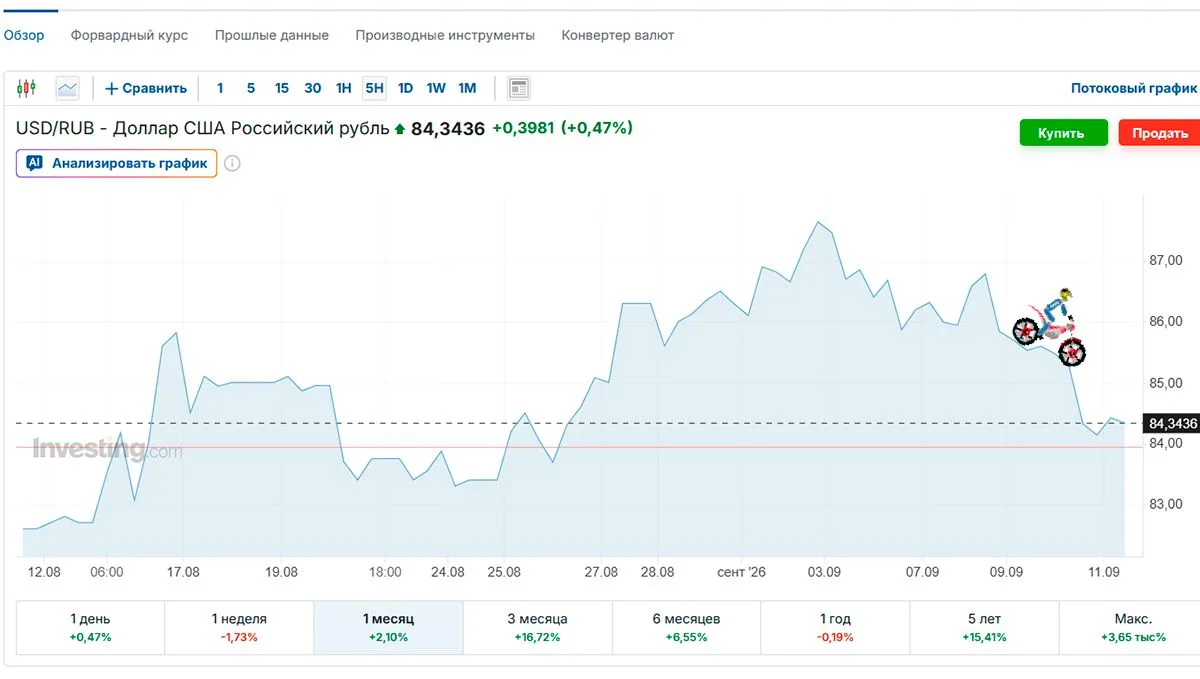Set chart interval to 5 minutes
Screen dimensions: 1200x679
pos(251,88)
